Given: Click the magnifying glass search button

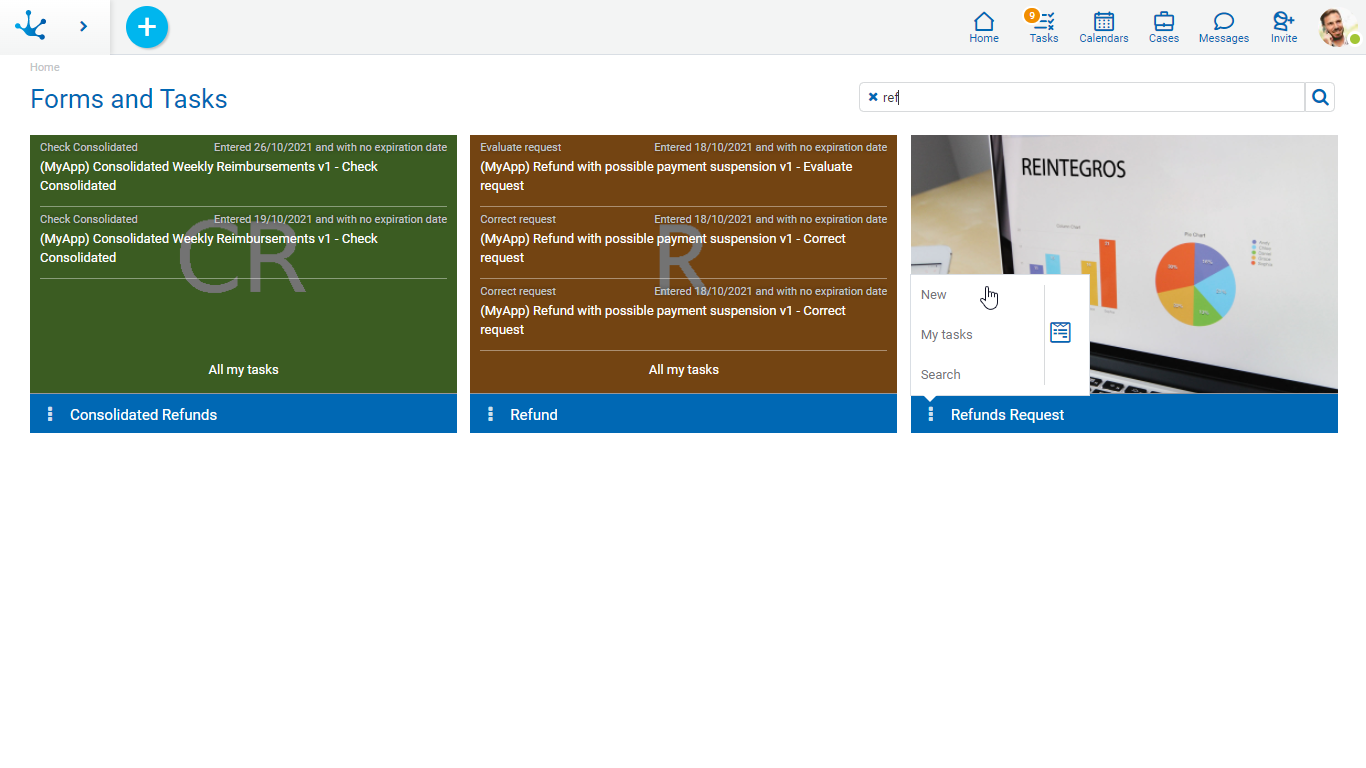Looking at the screenshot, I should click(1320, 97).
